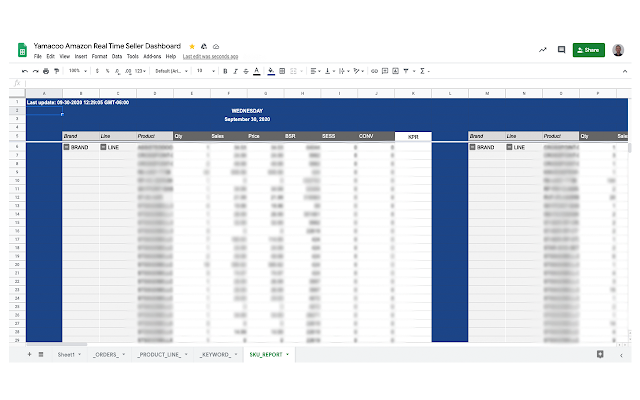Toggle the BRAND checkbox in column M
This screenshot has height=400, width=640.
[x=472, y=147]
